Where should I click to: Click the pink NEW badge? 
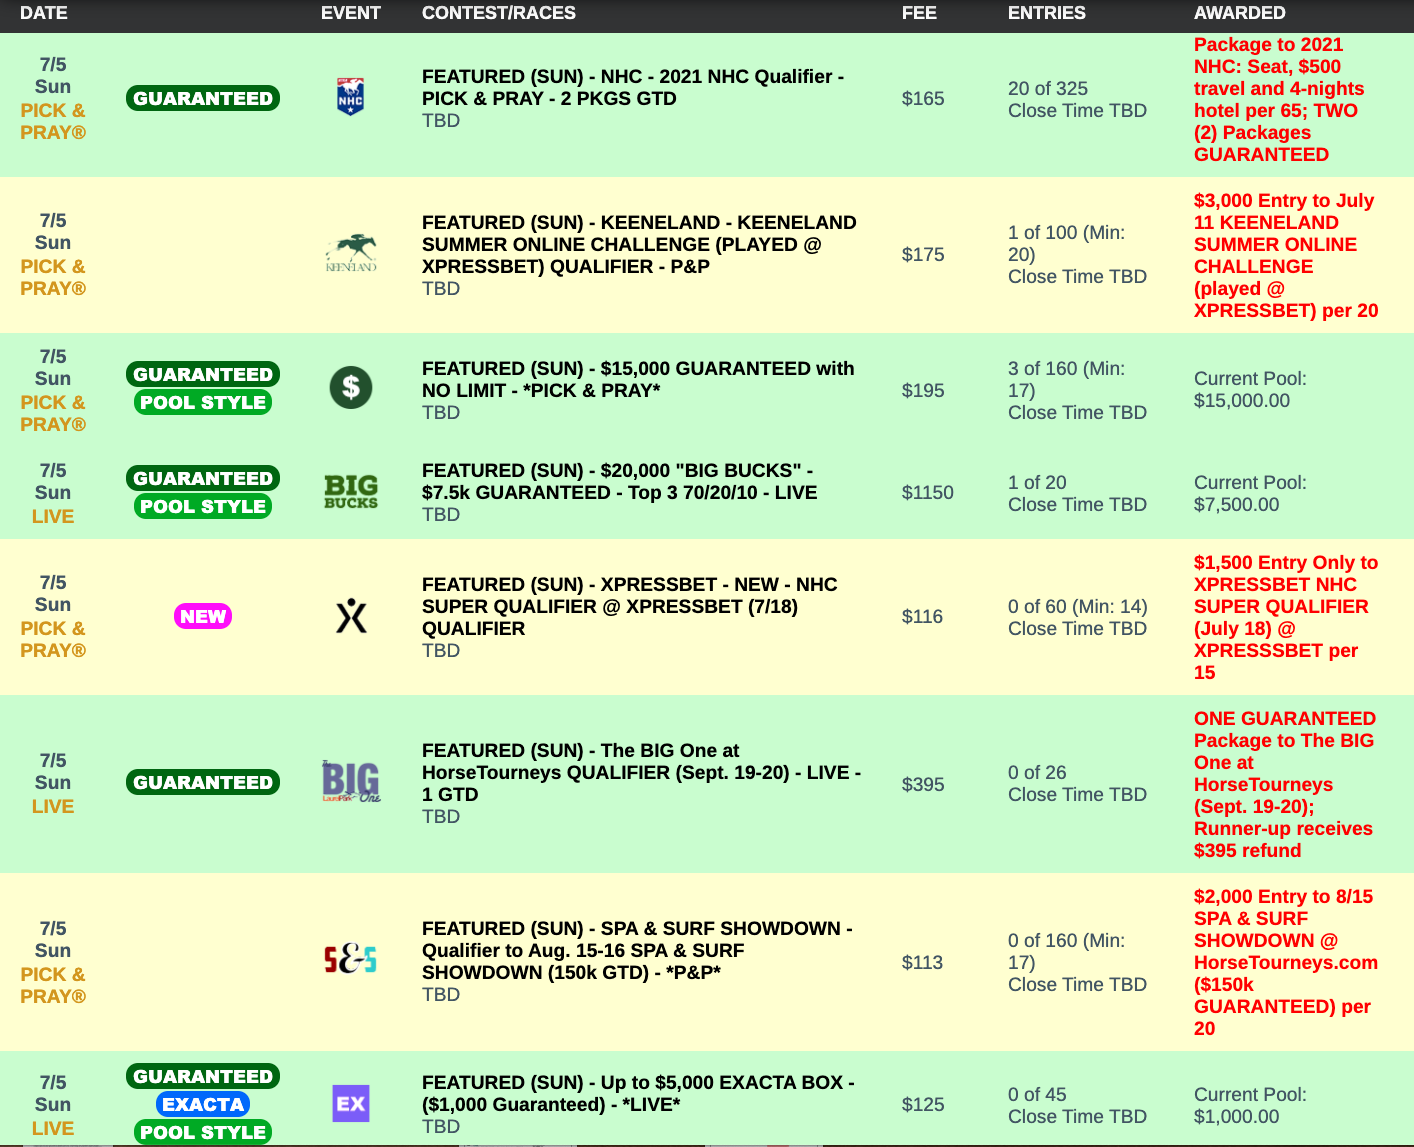click(x=203, y=616)
